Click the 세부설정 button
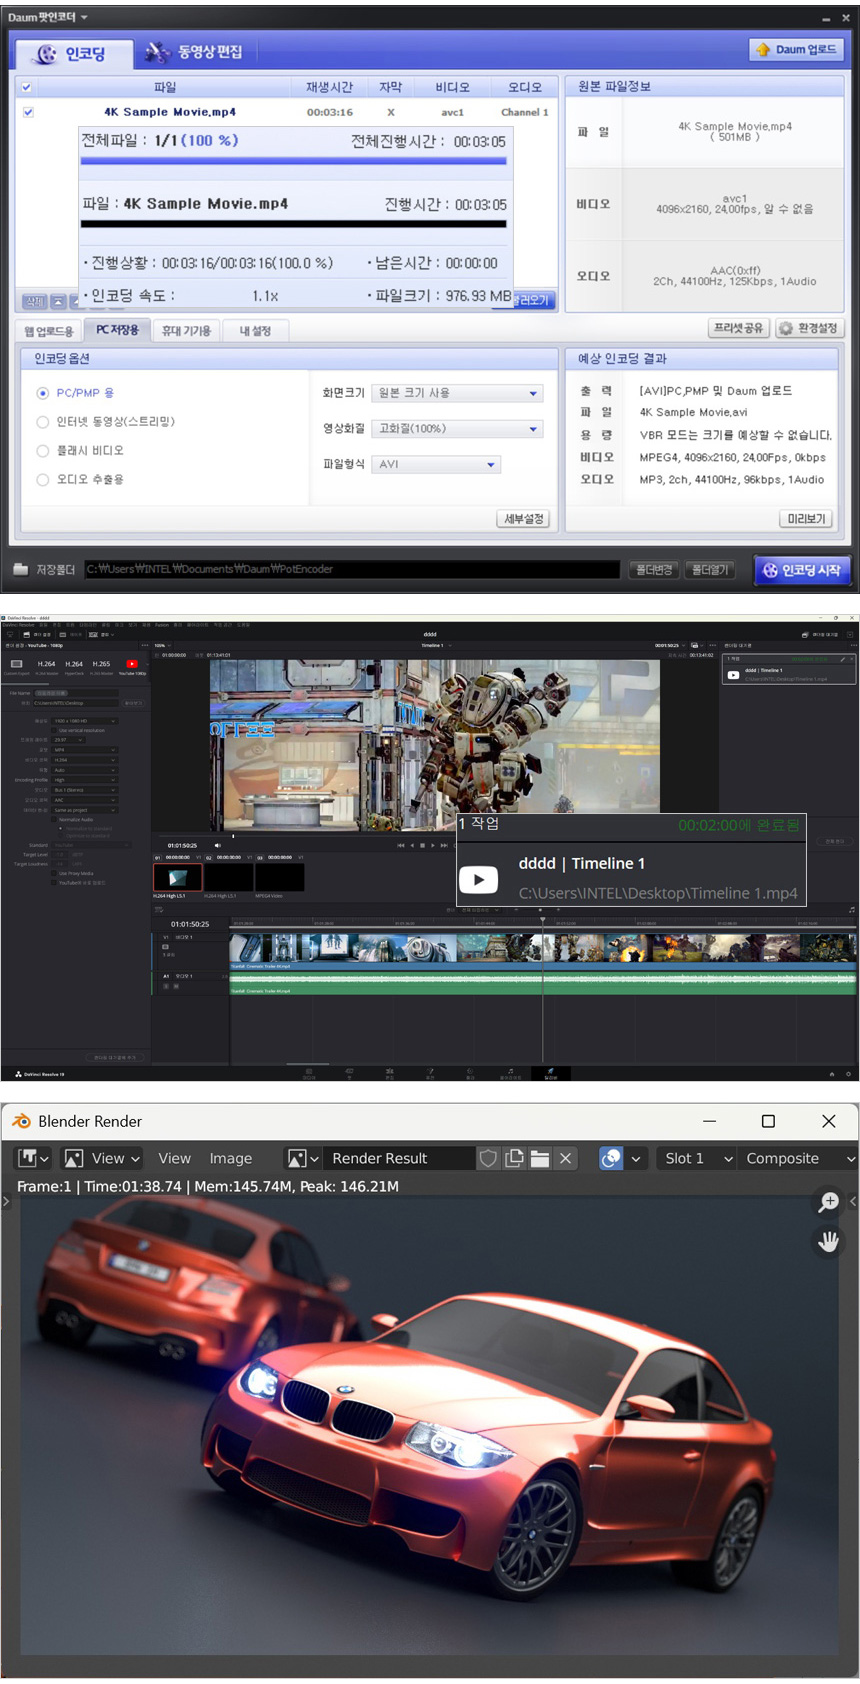 tap(523, 518)
